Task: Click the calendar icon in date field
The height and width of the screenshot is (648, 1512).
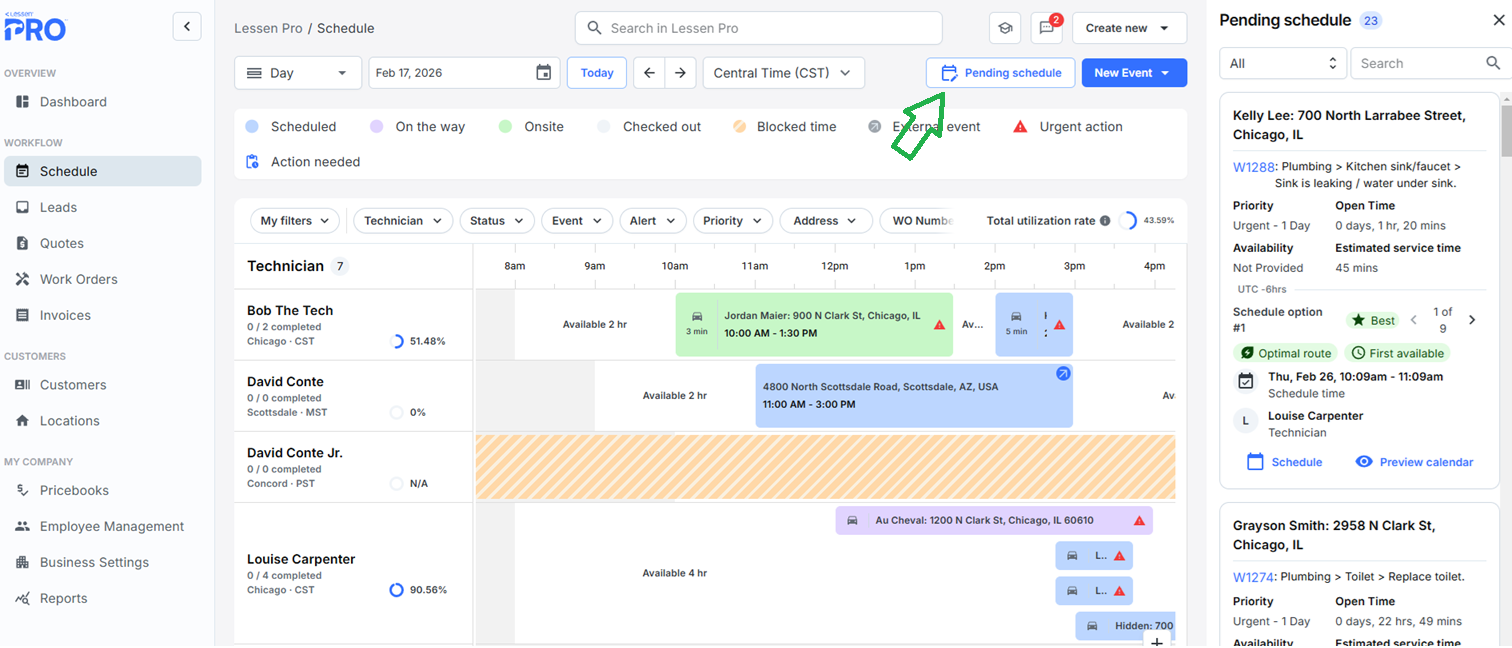Action: tap(543, 73)
